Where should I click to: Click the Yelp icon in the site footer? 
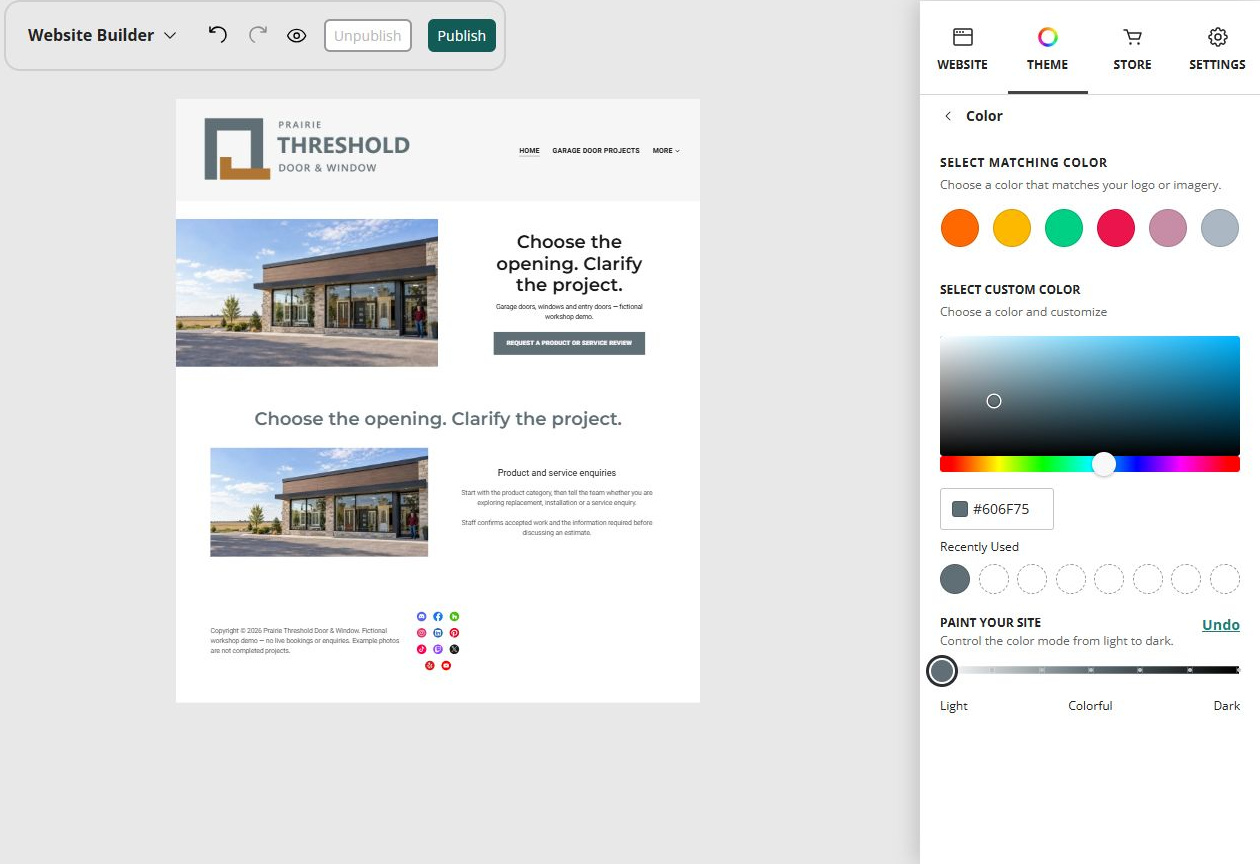point(429,665)
